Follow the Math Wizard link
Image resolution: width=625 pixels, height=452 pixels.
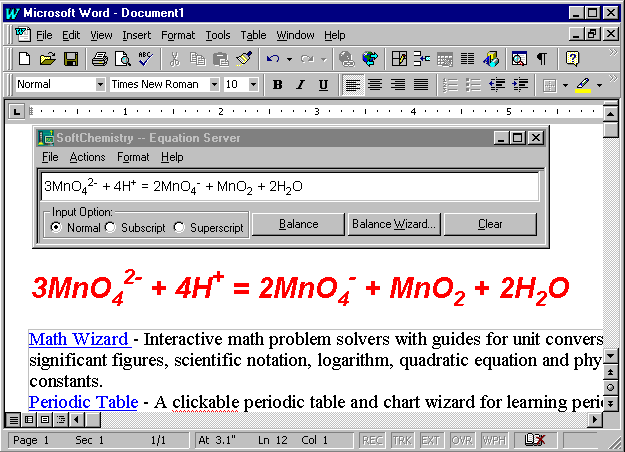79,339
